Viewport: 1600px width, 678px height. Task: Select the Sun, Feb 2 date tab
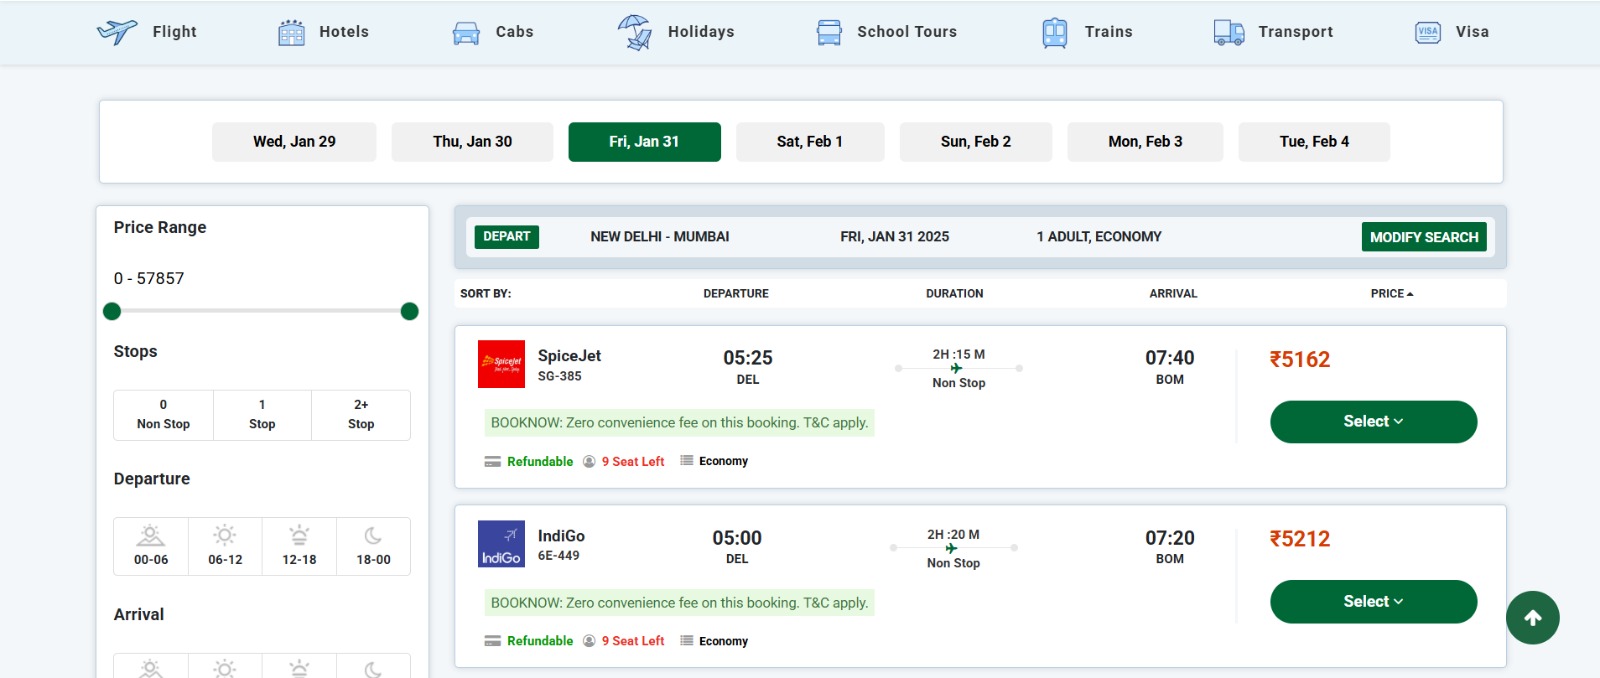976,142
